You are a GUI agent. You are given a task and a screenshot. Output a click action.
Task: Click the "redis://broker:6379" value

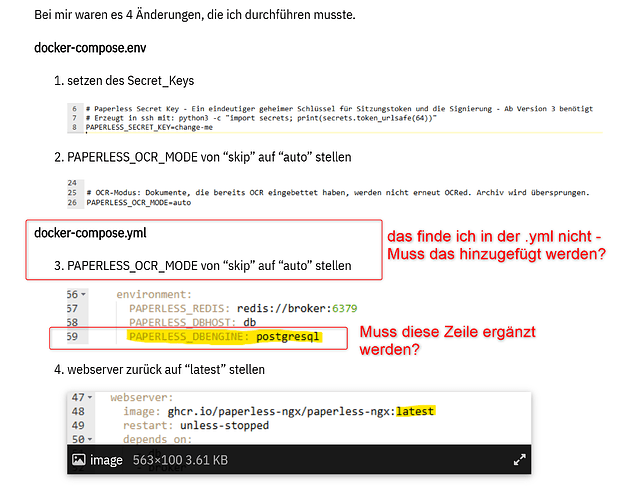(x=297, y=308)
